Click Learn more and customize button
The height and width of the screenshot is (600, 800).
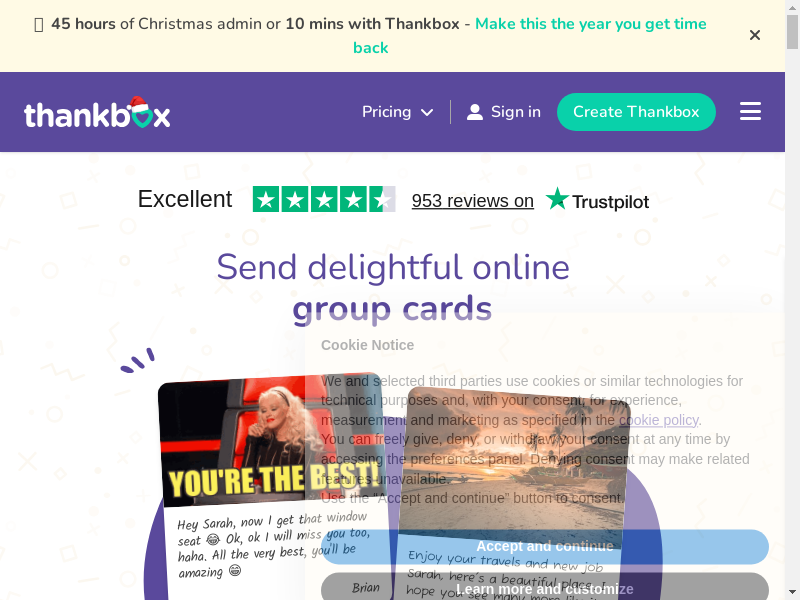(545, 587)
